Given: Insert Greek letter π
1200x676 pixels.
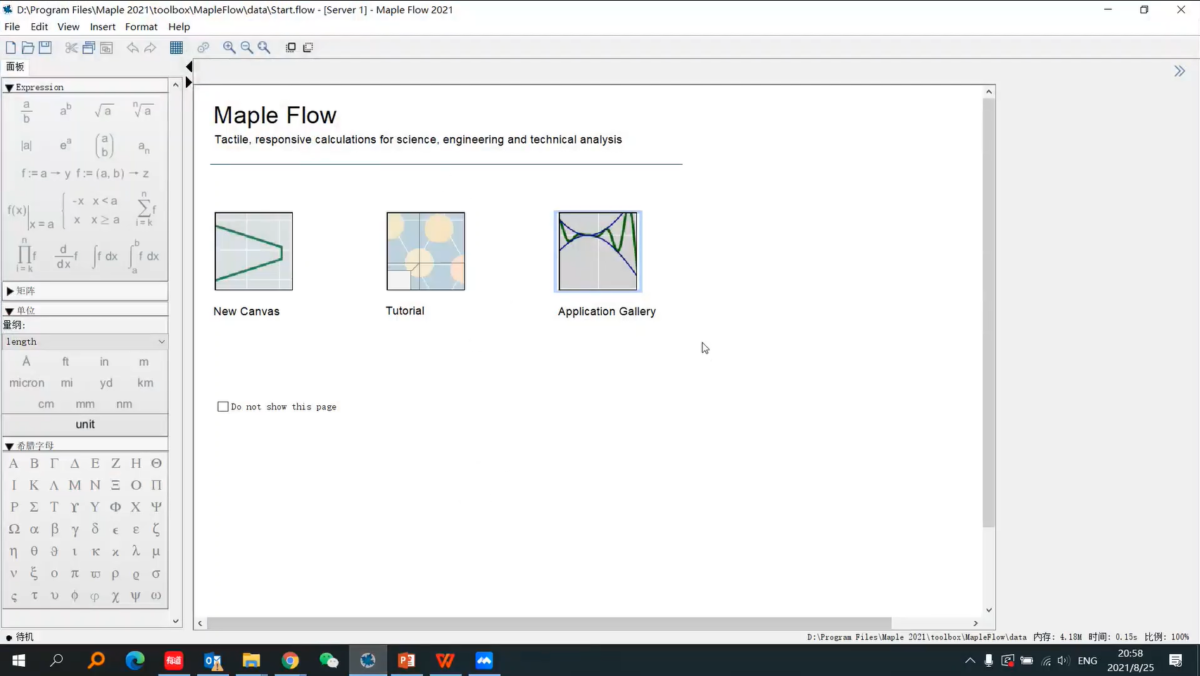Looking at the screenshot, I should click(75, 574).
